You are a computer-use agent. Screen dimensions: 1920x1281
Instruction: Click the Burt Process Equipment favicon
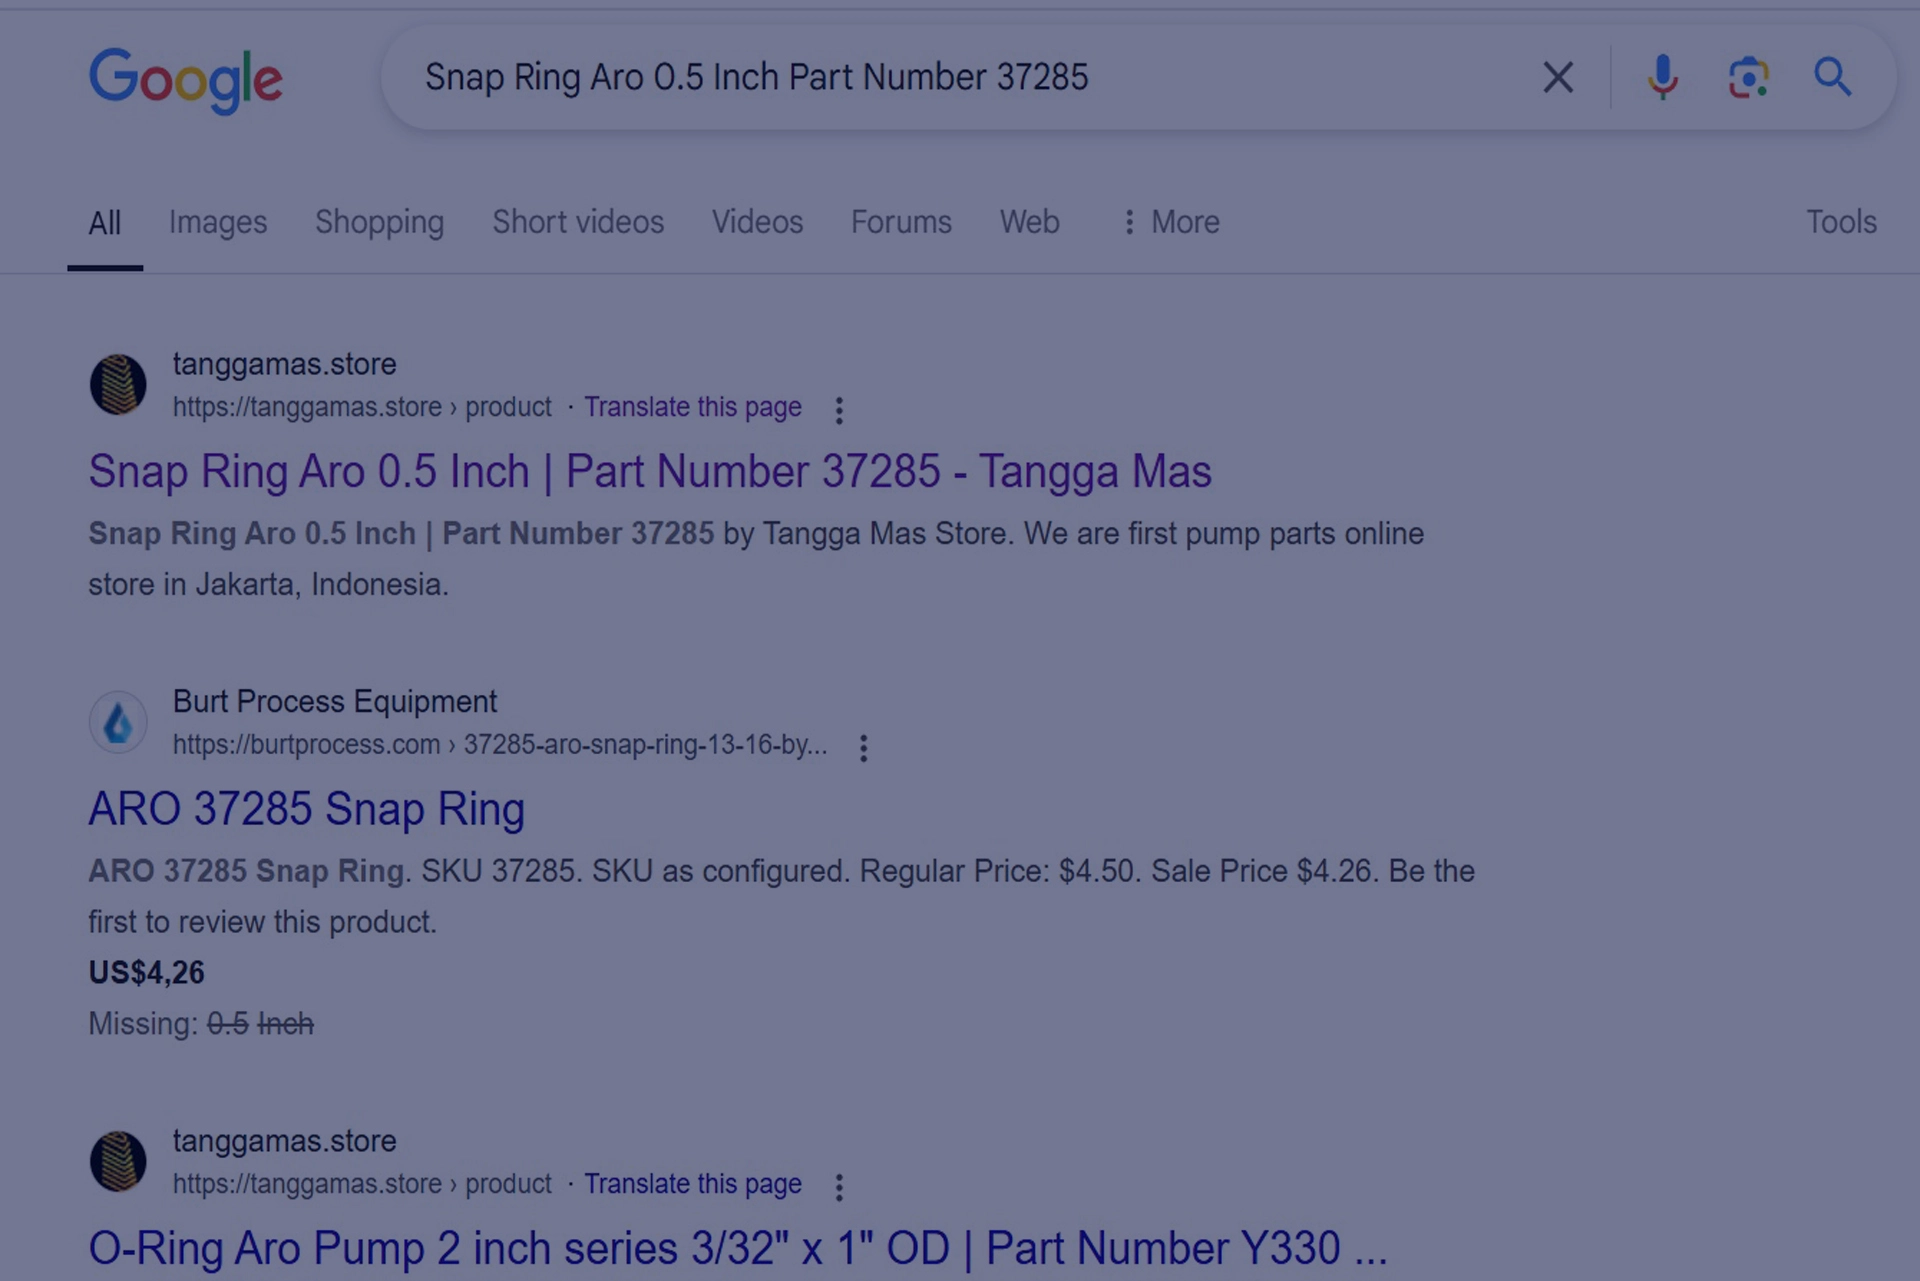(118, 722)
